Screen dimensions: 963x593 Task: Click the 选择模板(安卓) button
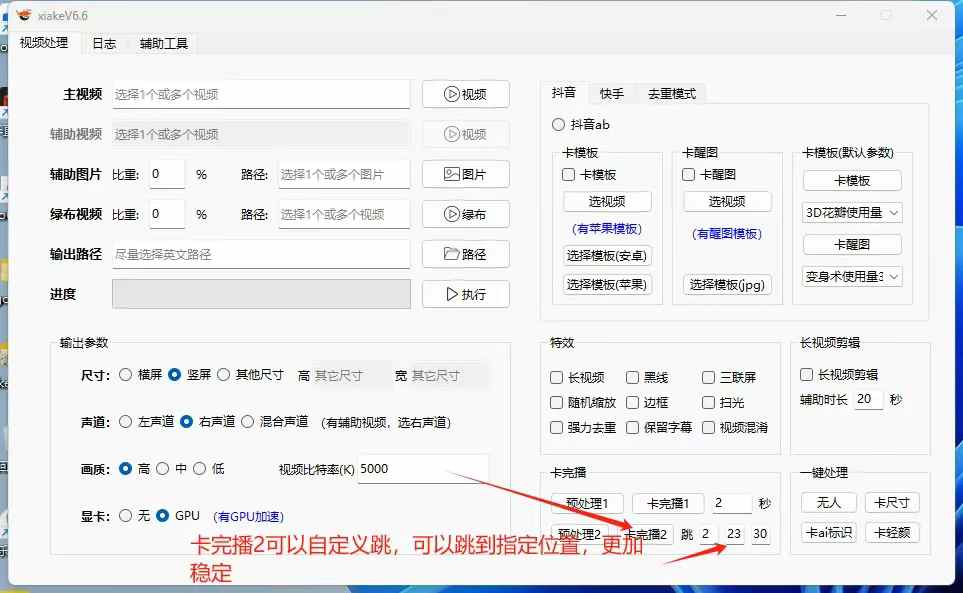(x=607, y=255)
